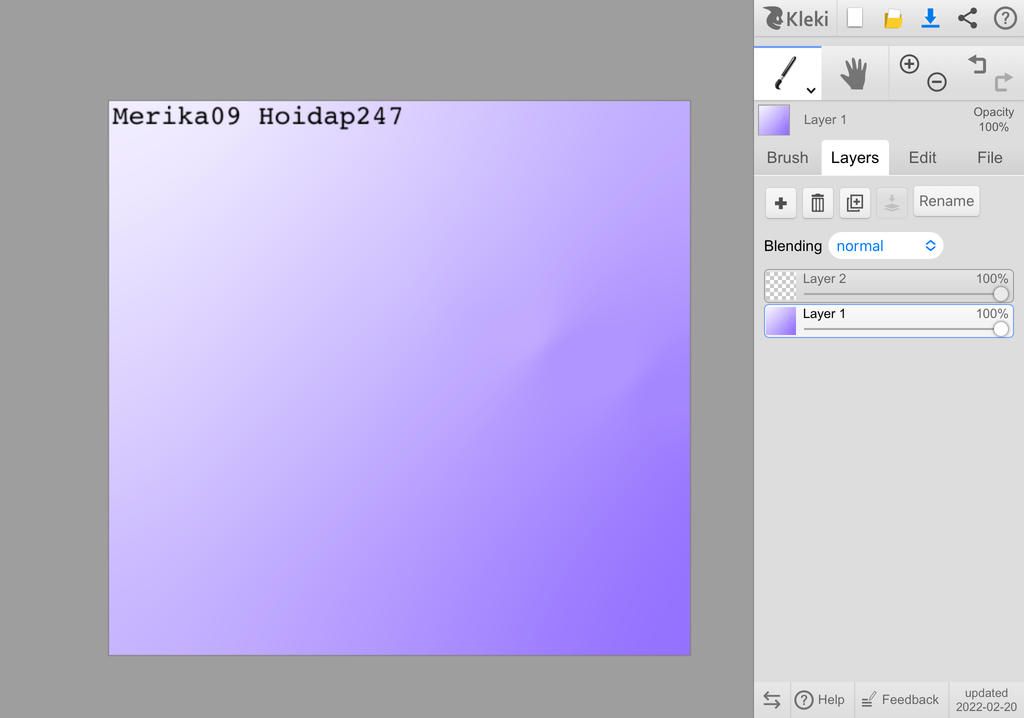
Task: Open the Help link at bottom
Action: [x=820, y=700]
